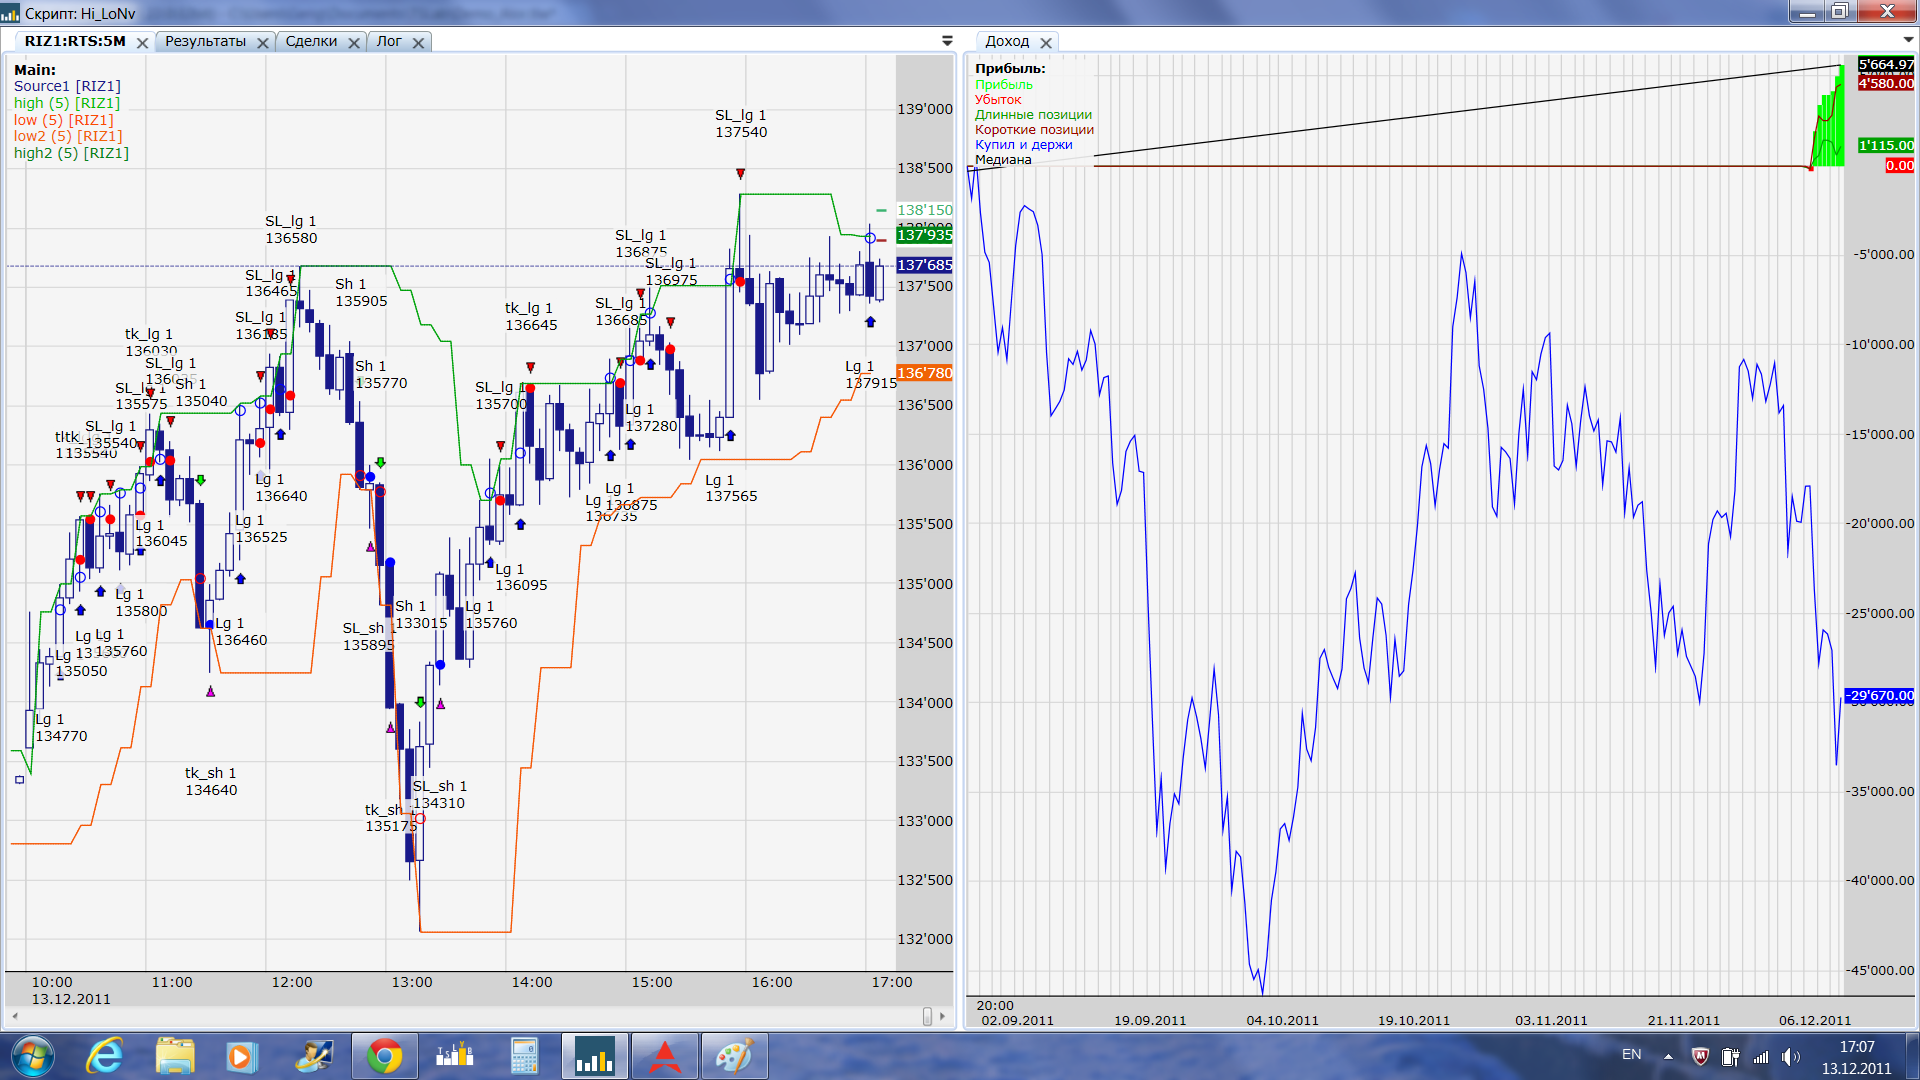The width and height of the screenshot is (1920, 1080).
Task: Open Paint from the taskbar
Action: pyautogui.click(x=734, y=1056)
